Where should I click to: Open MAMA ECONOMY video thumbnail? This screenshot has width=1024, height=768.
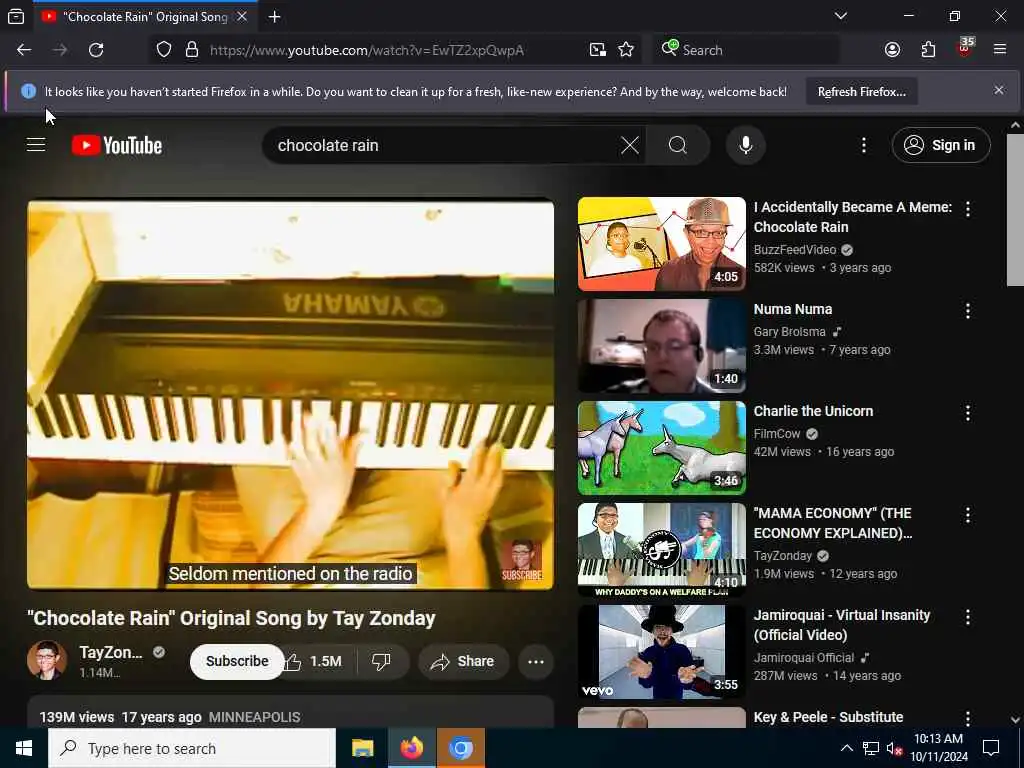(x=662, y=550)
